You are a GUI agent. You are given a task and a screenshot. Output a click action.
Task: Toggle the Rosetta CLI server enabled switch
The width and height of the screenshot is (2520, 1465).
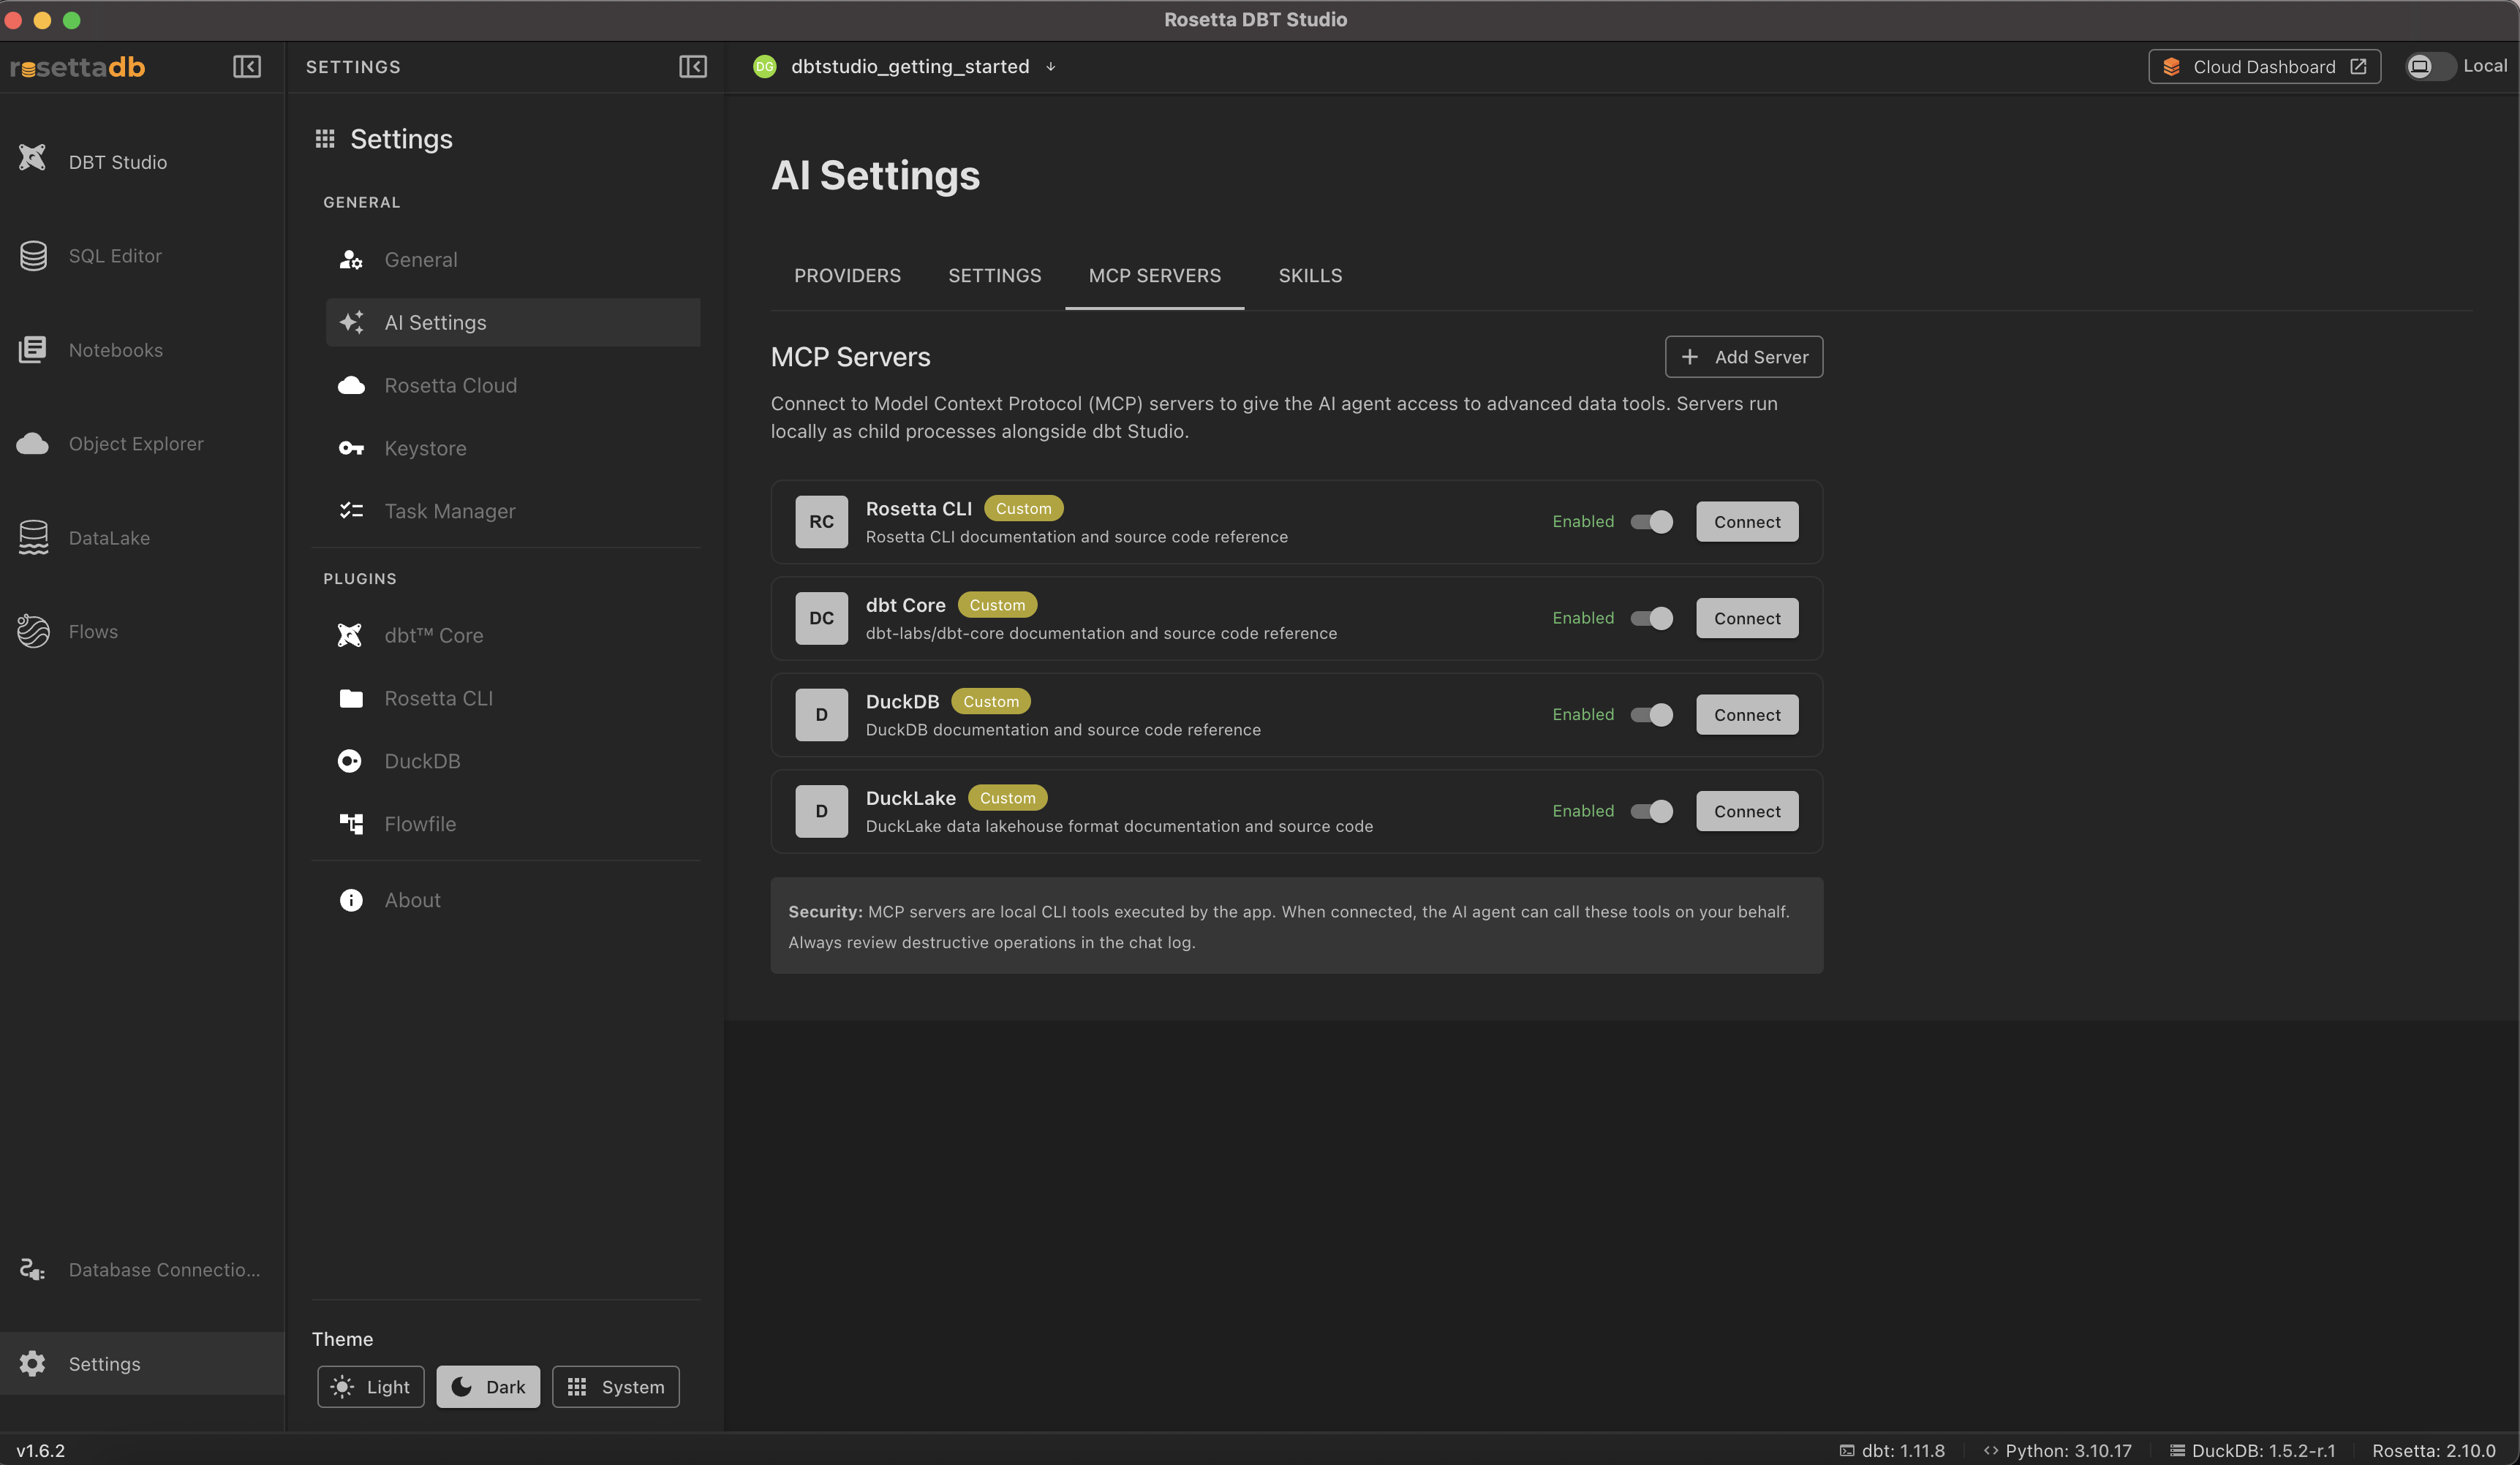[x=1652, y=522]
